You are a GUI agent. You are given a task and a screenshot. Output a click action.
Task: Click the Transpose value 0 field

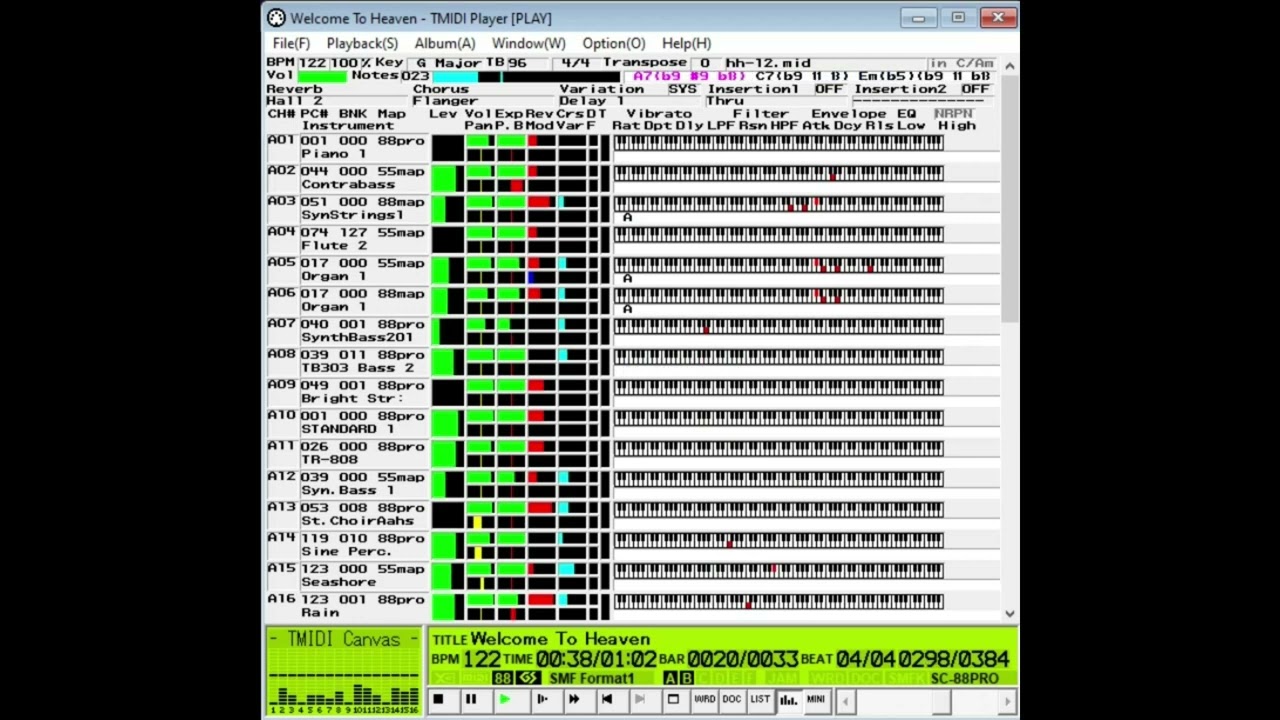pos(704,63)
